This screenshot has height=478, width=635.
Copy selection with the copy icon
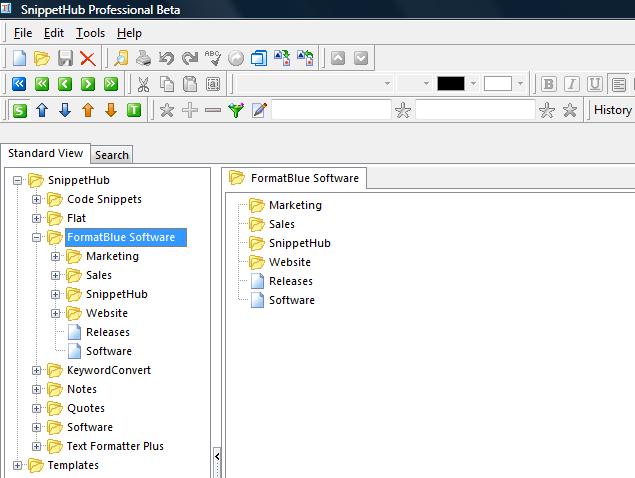click(166, 84)
